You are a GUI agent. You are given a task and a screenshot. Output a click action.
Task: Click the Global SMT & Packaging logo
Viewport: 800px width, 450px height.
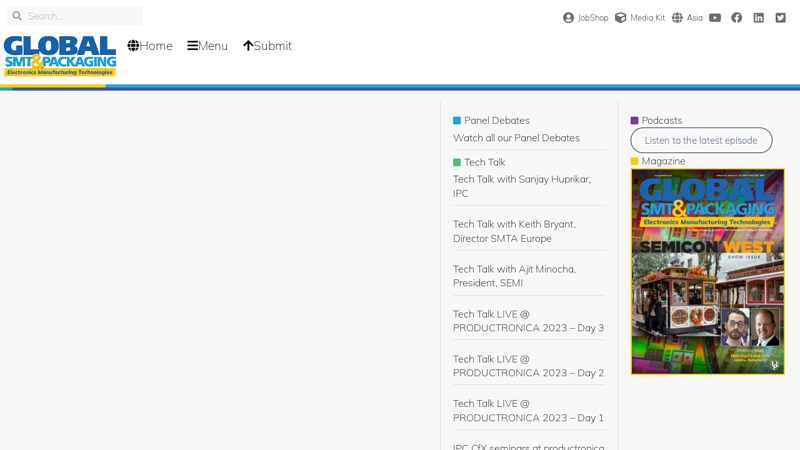click(x=60, y=56)
